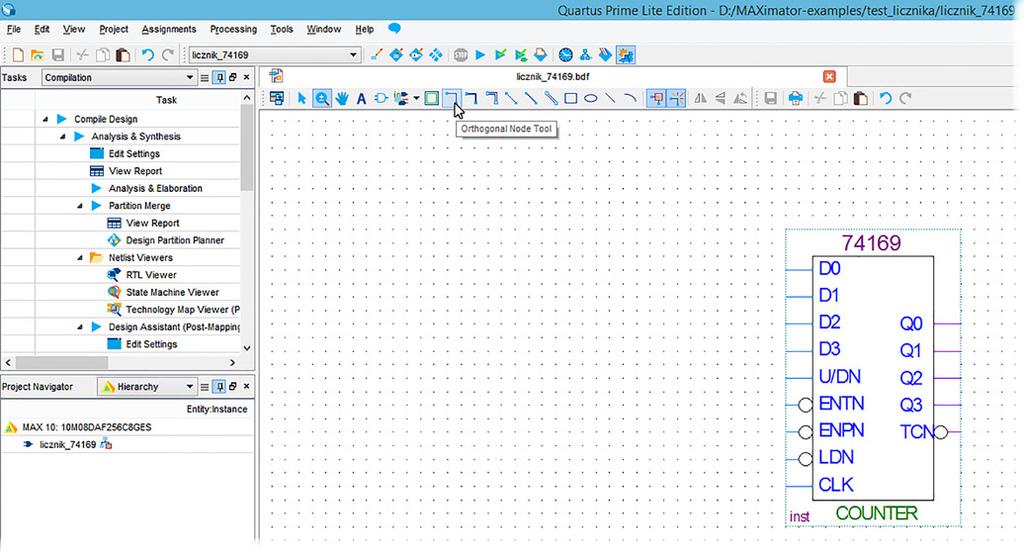This screenshot has width=1024, height=555.
Task: Collapse the Compile Design tree node
Action: pyautogui.click(x=45, y=119)
